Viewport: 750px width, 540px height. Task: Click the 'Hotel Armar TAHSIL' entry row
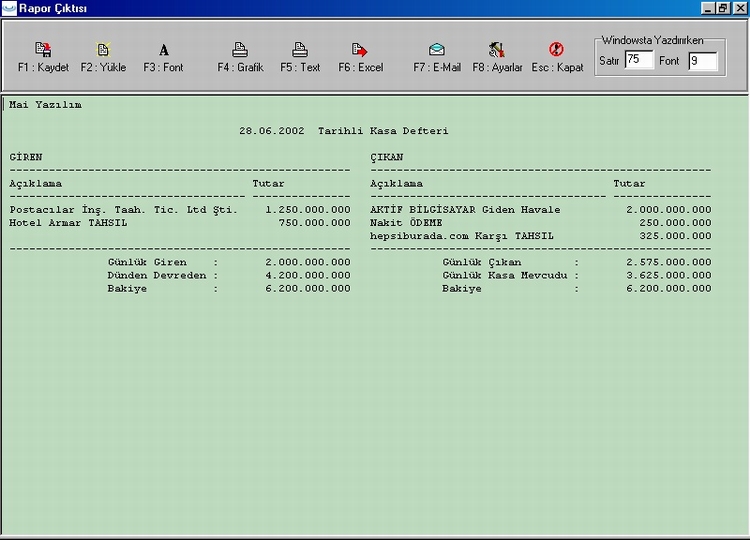click(x=68, y=223)
